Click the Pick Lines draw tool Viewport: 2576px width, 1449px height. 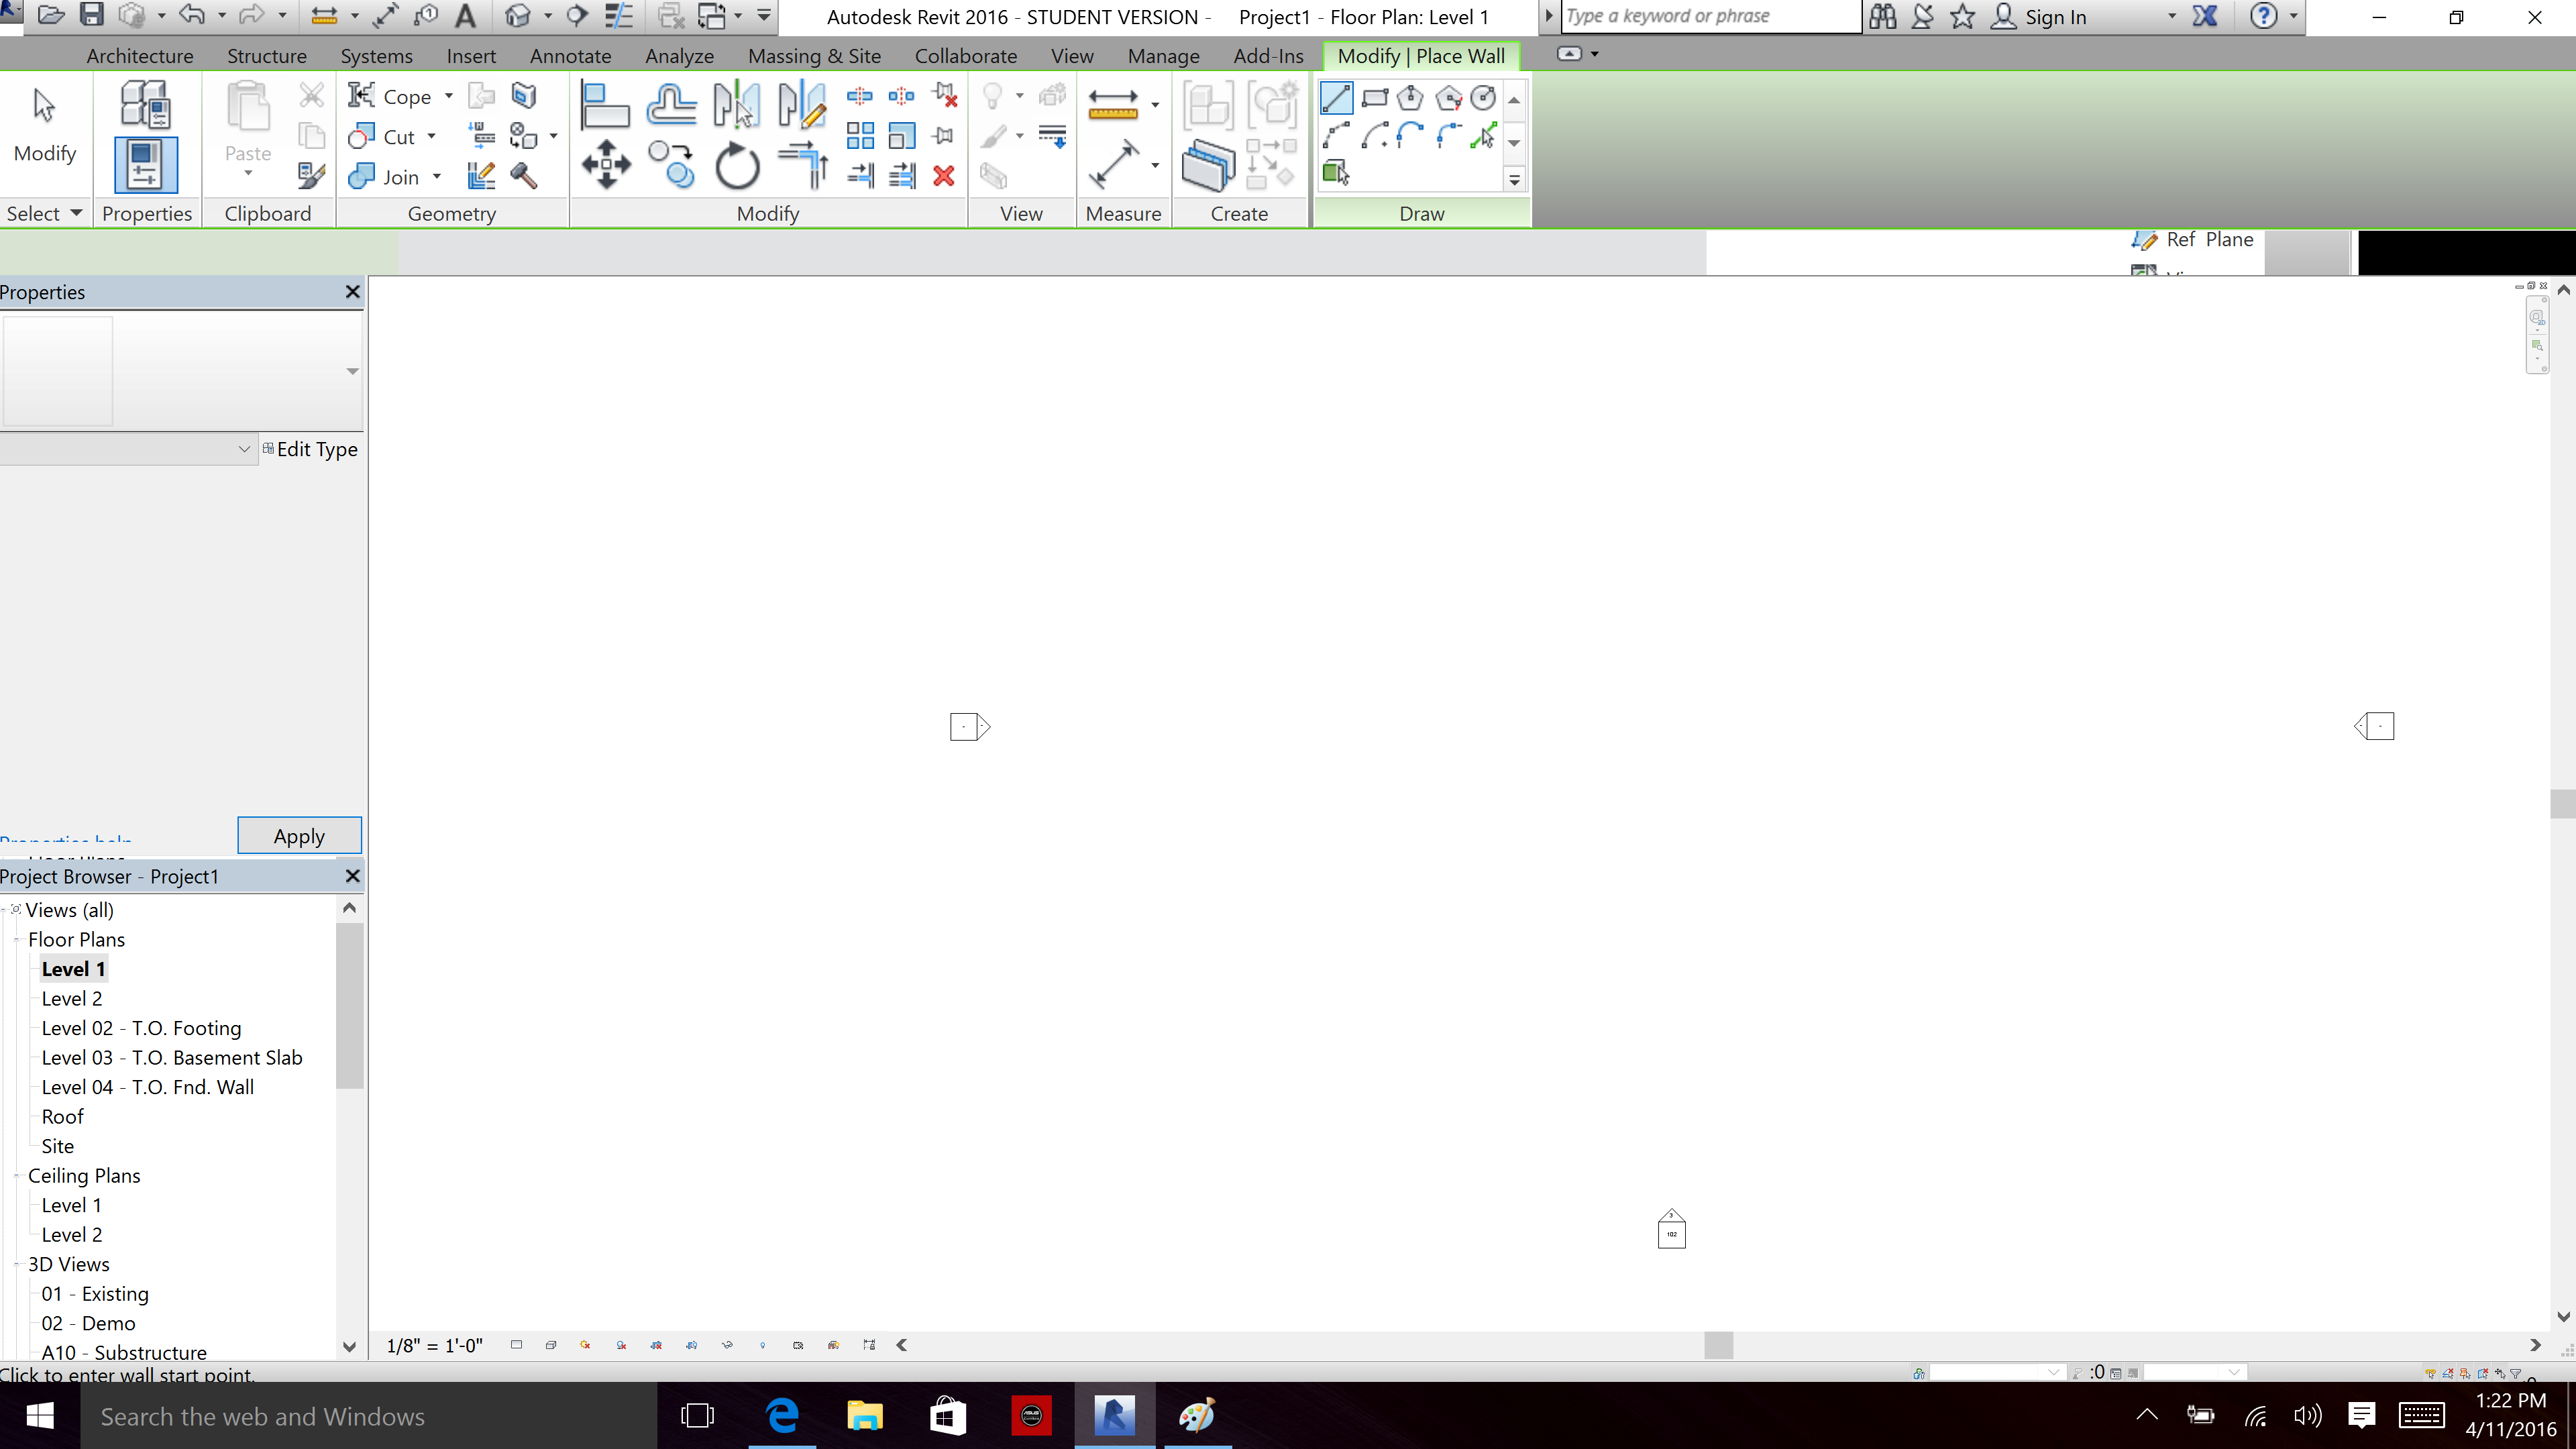coord(1484,135)
